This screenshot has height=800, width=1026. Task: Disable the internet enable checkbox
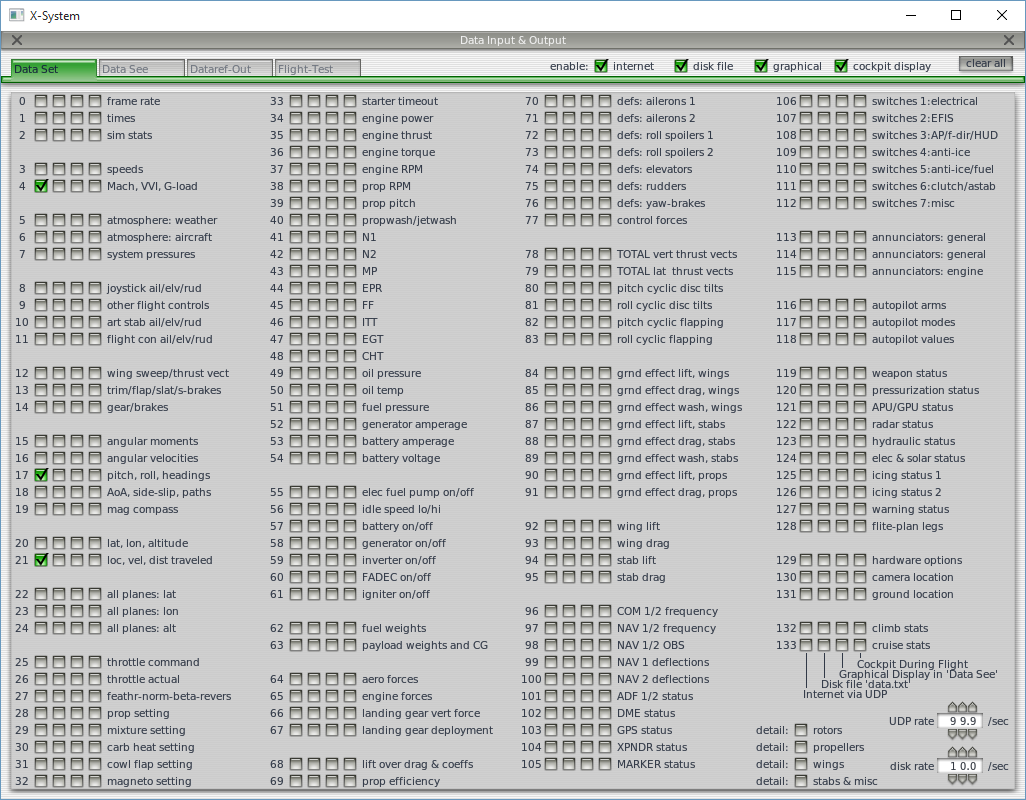pos(601,66)
